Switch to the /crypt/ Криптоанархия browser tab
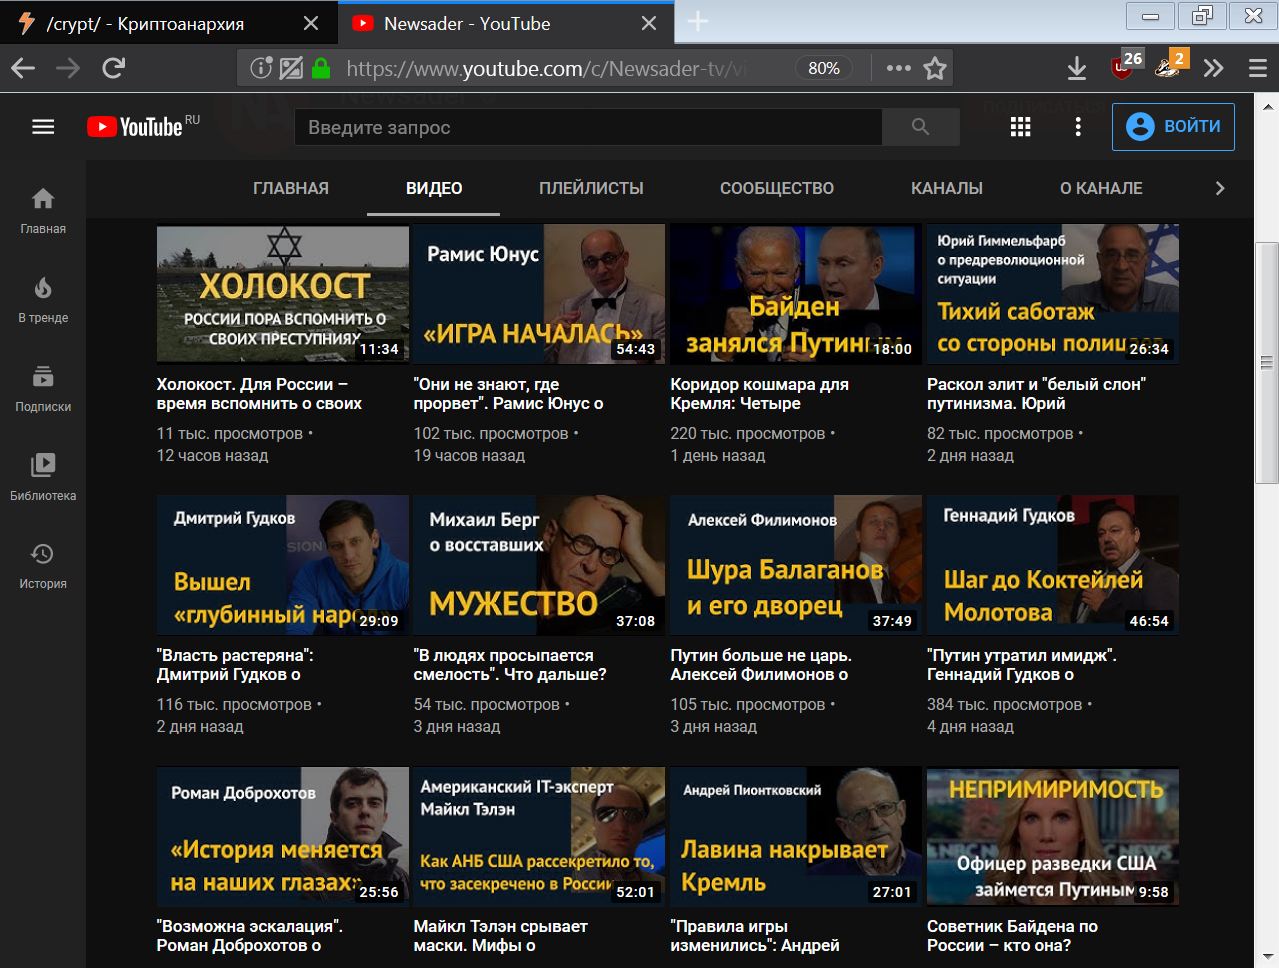 coord(168,23)
